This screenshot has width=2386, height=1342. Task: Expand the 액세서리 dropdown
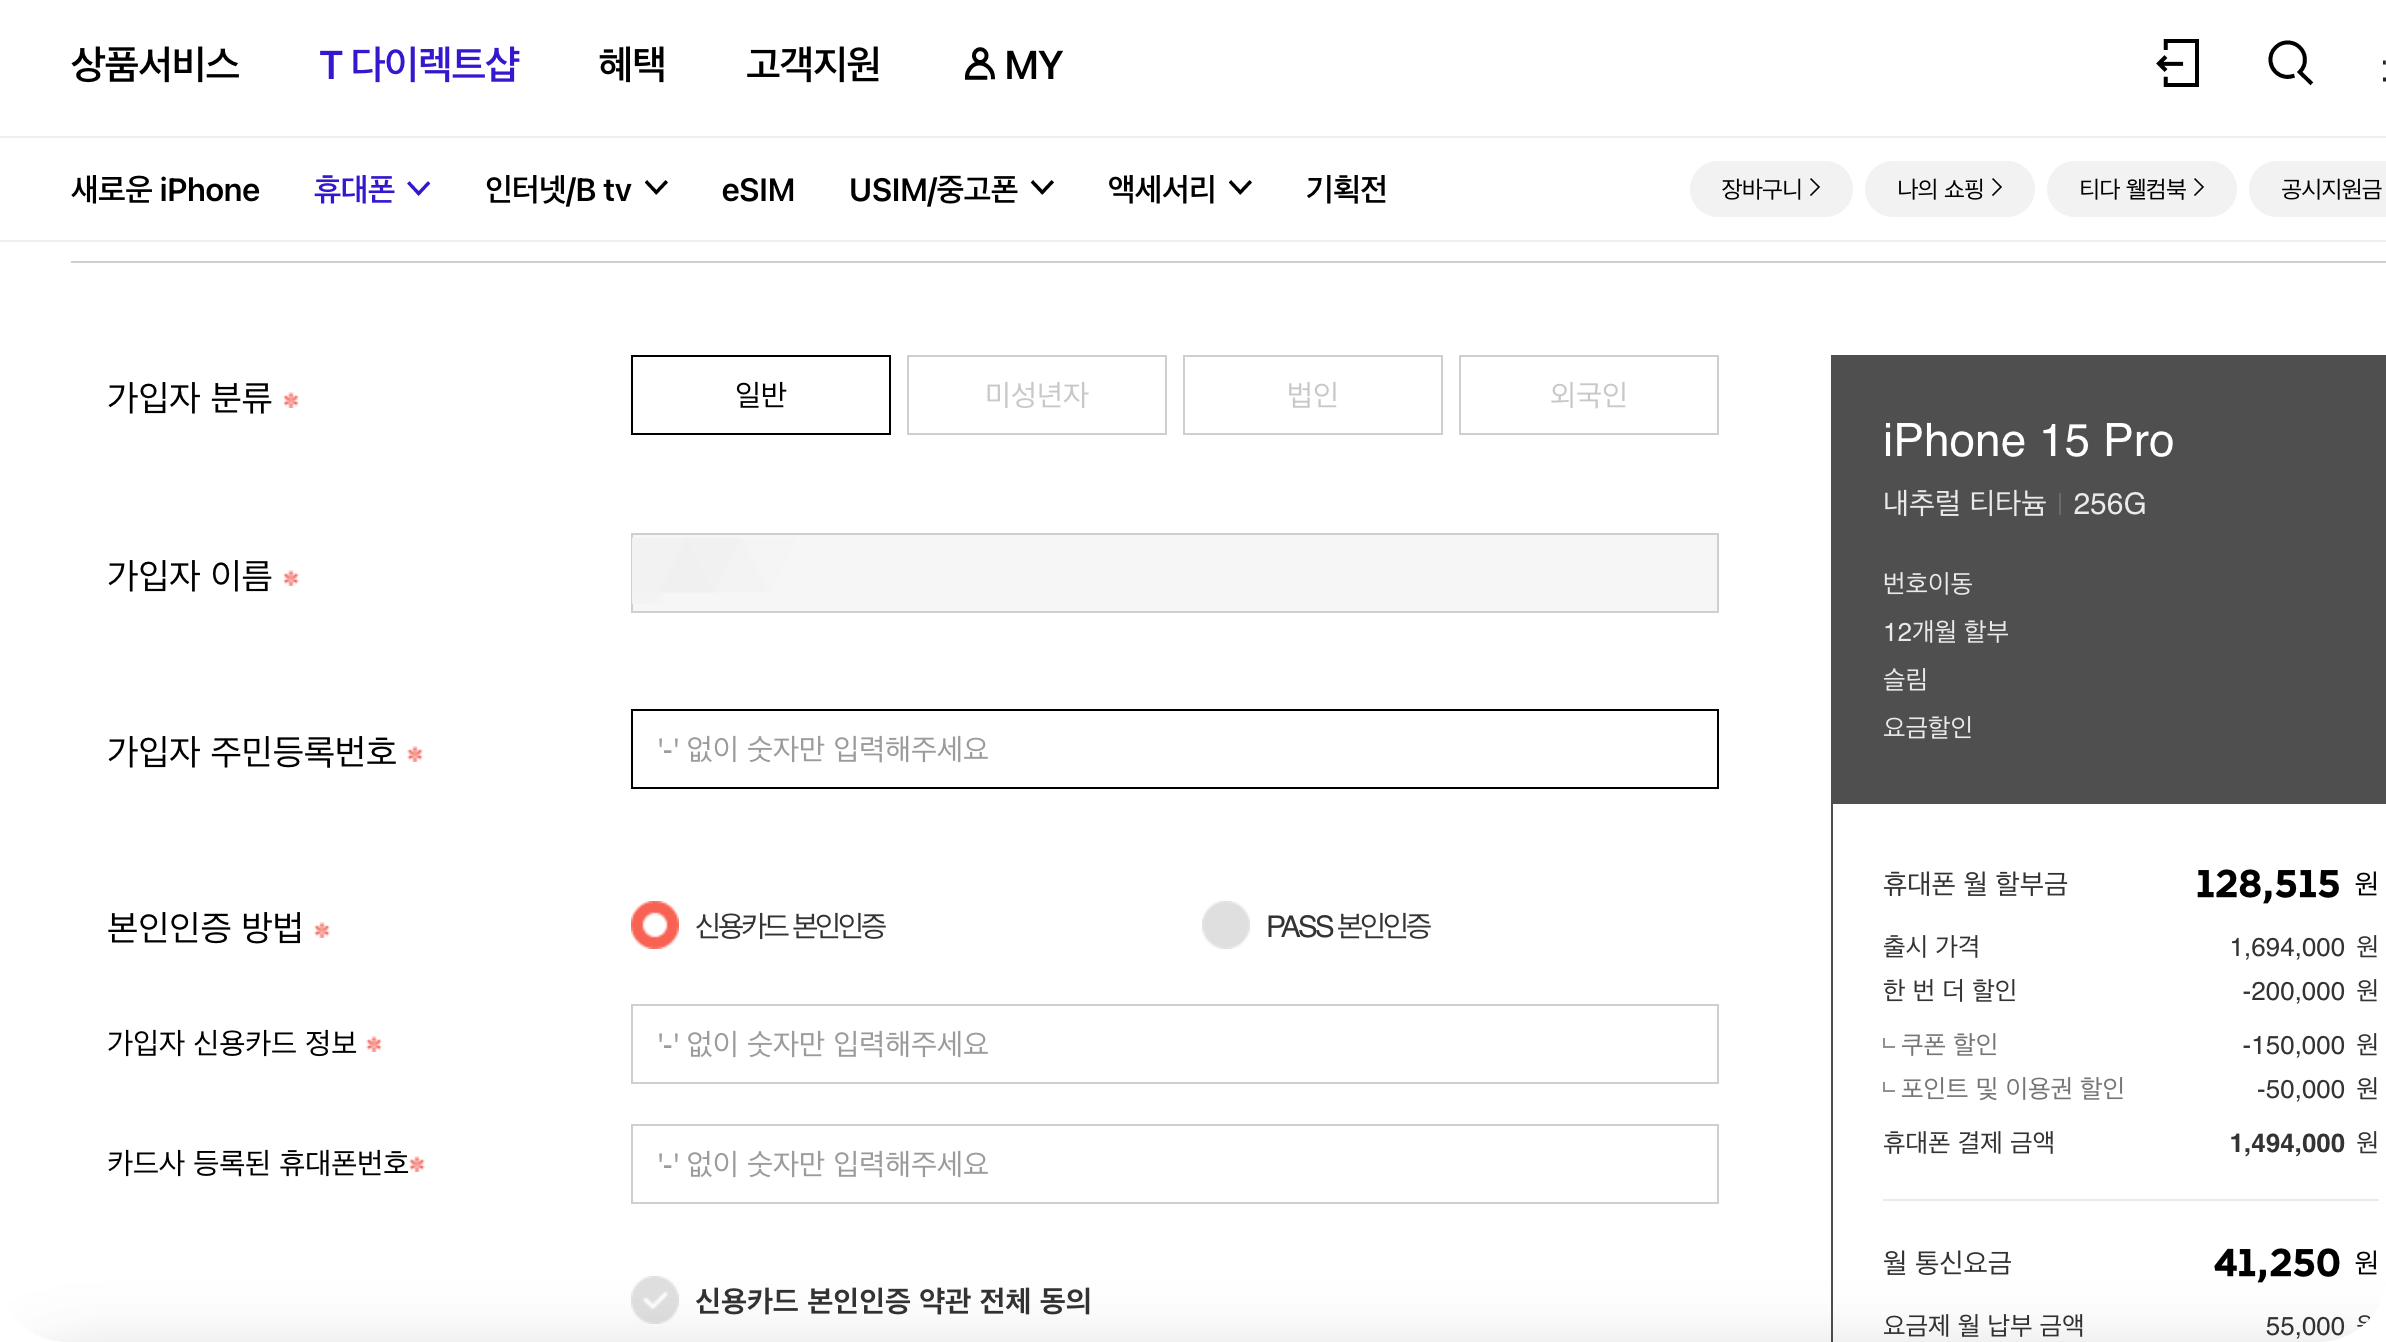pyautogui.click(x=1180, y=189)
